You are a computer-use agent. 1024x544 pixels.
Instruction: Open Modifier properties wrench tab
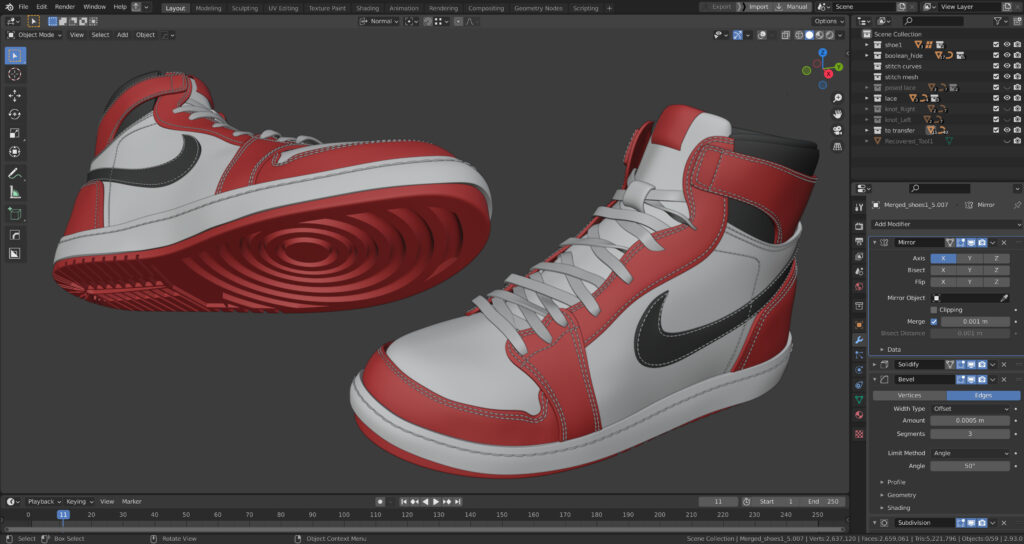(x=859, y=340)
